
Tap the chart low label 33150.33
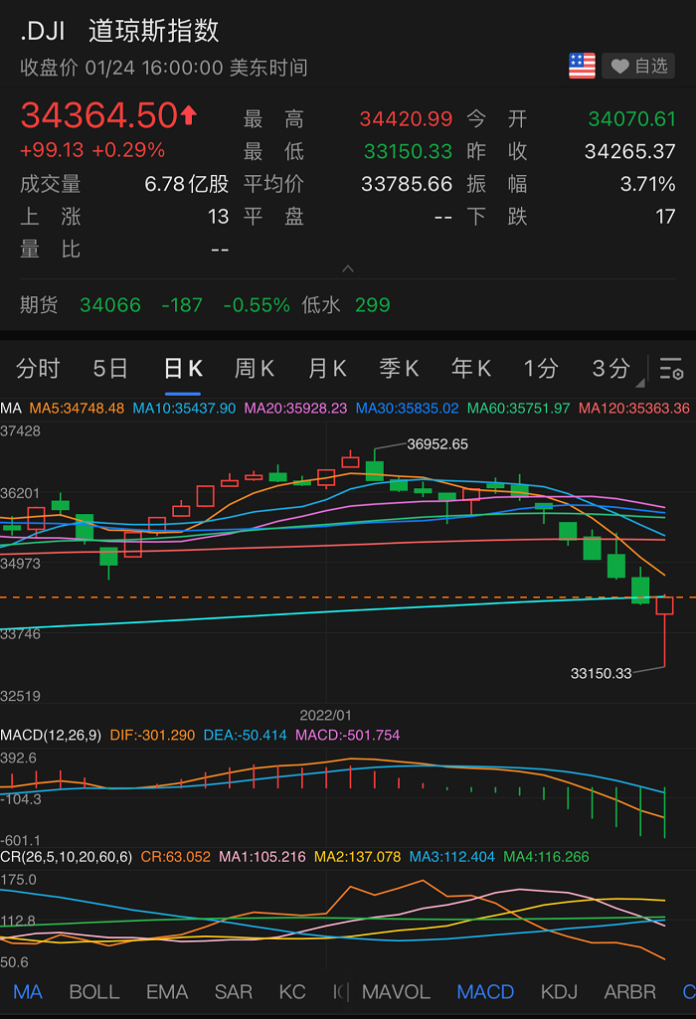click(x=601, y=673)
